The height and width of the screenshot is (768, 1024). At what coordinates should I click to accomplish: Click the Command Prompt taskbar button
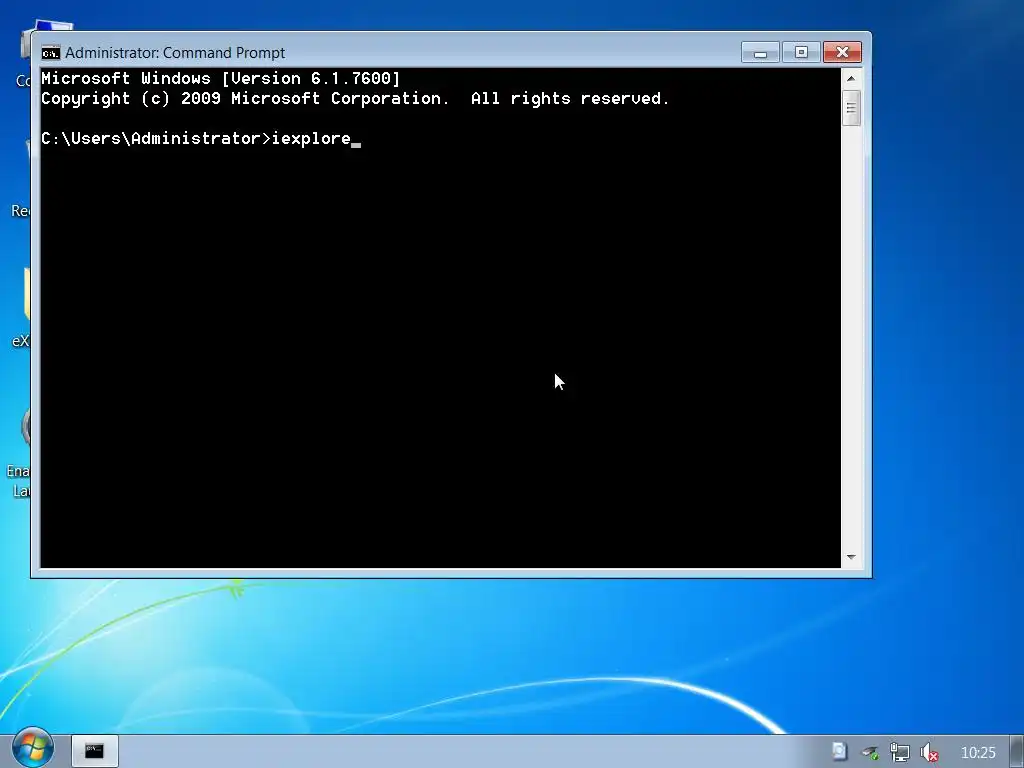95,751
